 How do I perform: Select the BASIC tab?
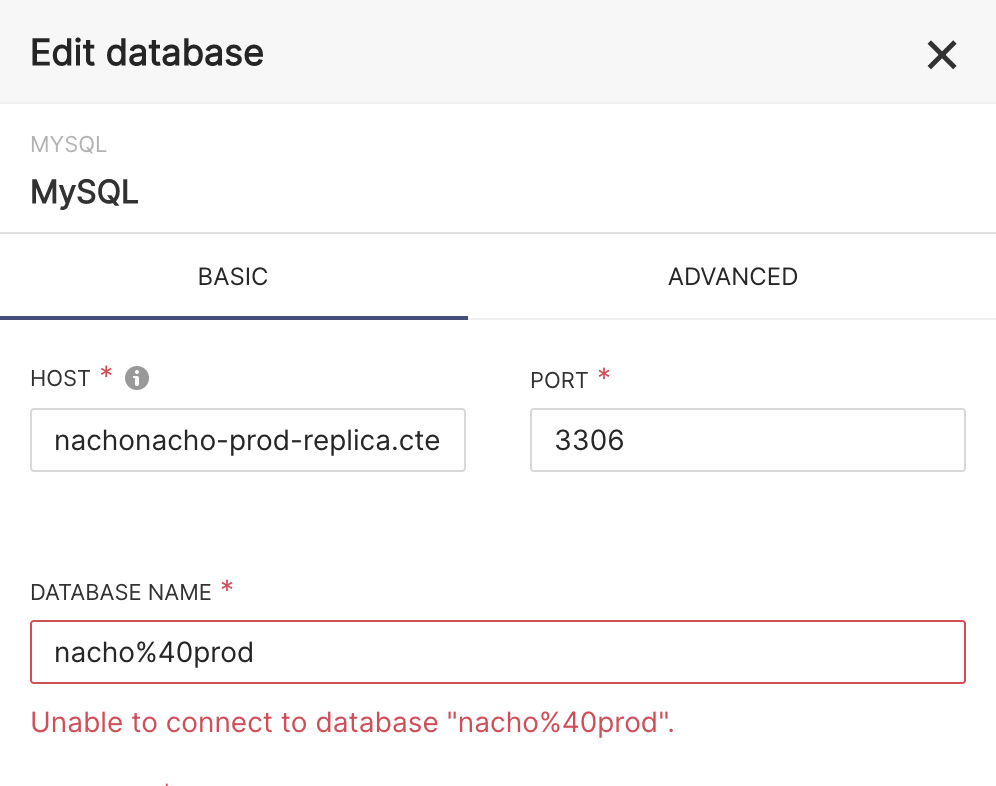pyautogui.click(x=233, y=276)
